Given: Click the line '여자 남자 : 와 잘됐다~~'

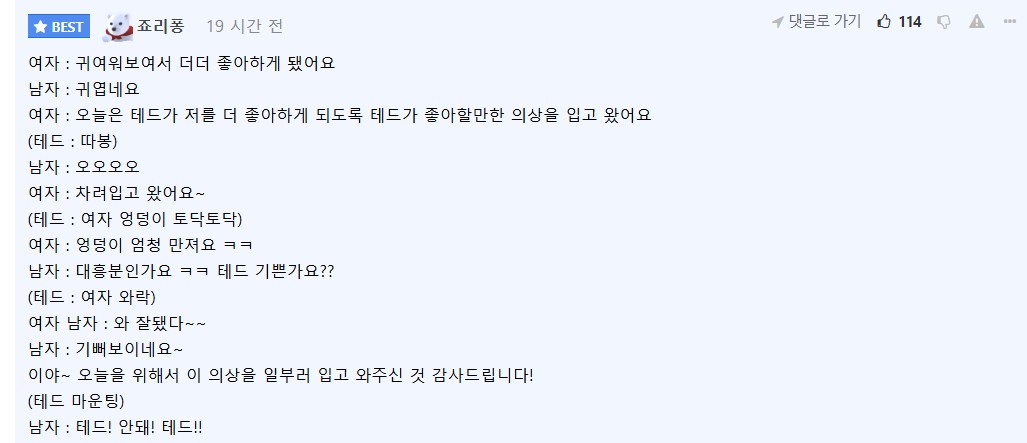Looking at the screenshot, I should click(x=117, y=323).
